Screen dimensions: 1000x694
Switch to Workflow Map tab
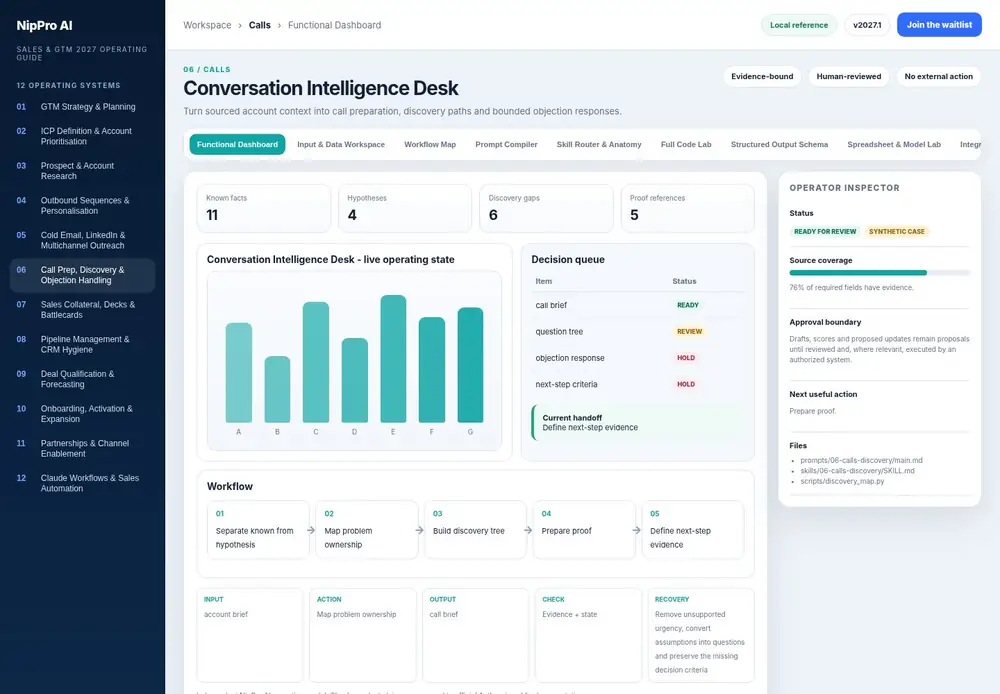430,144
